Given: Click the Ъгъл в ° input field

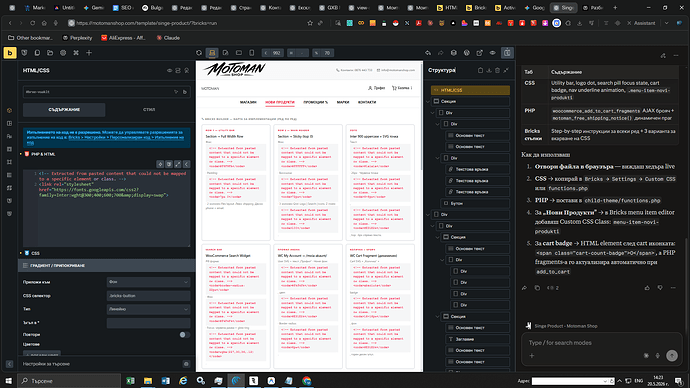Looking at the screenshot, I should [x=148, y=323].
